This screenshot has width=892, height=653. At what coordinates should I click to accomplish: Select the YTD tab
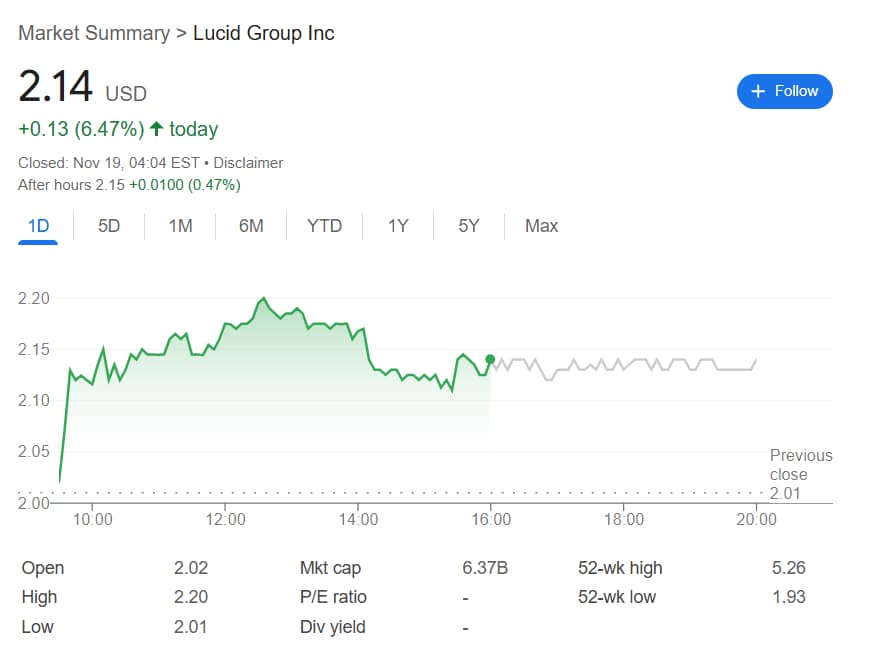coord(324,226)
